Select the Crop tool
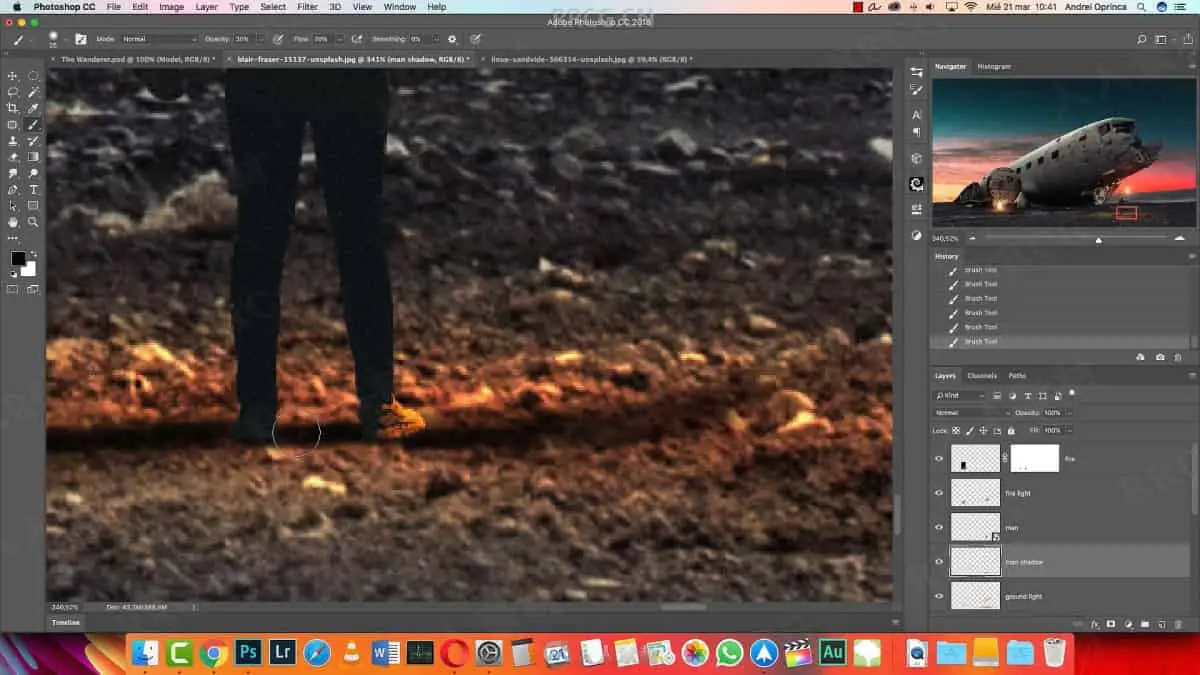This screenshot has height=675, width=1200. point(13,108)
